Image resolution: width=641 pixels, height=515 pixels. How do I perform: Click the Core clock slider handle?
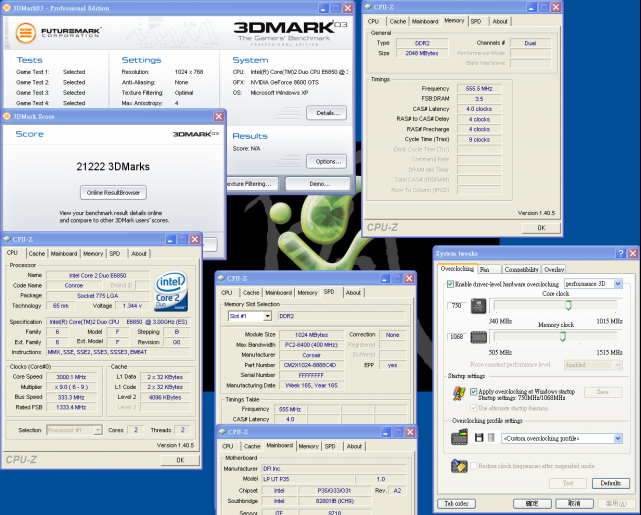click(568, 305)
